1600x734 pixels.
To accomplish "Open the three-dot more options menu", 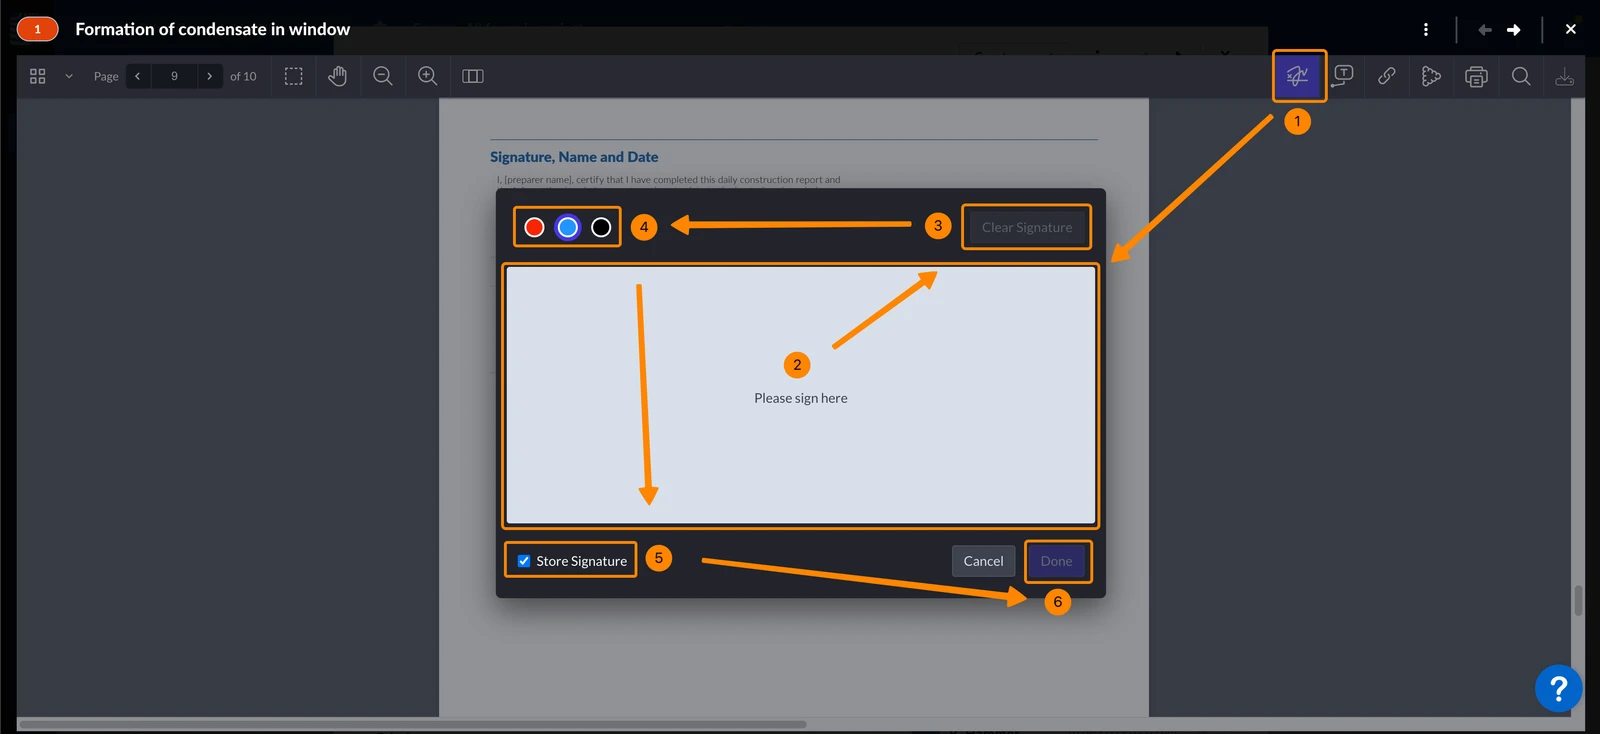I will (x=1426, y=29).
